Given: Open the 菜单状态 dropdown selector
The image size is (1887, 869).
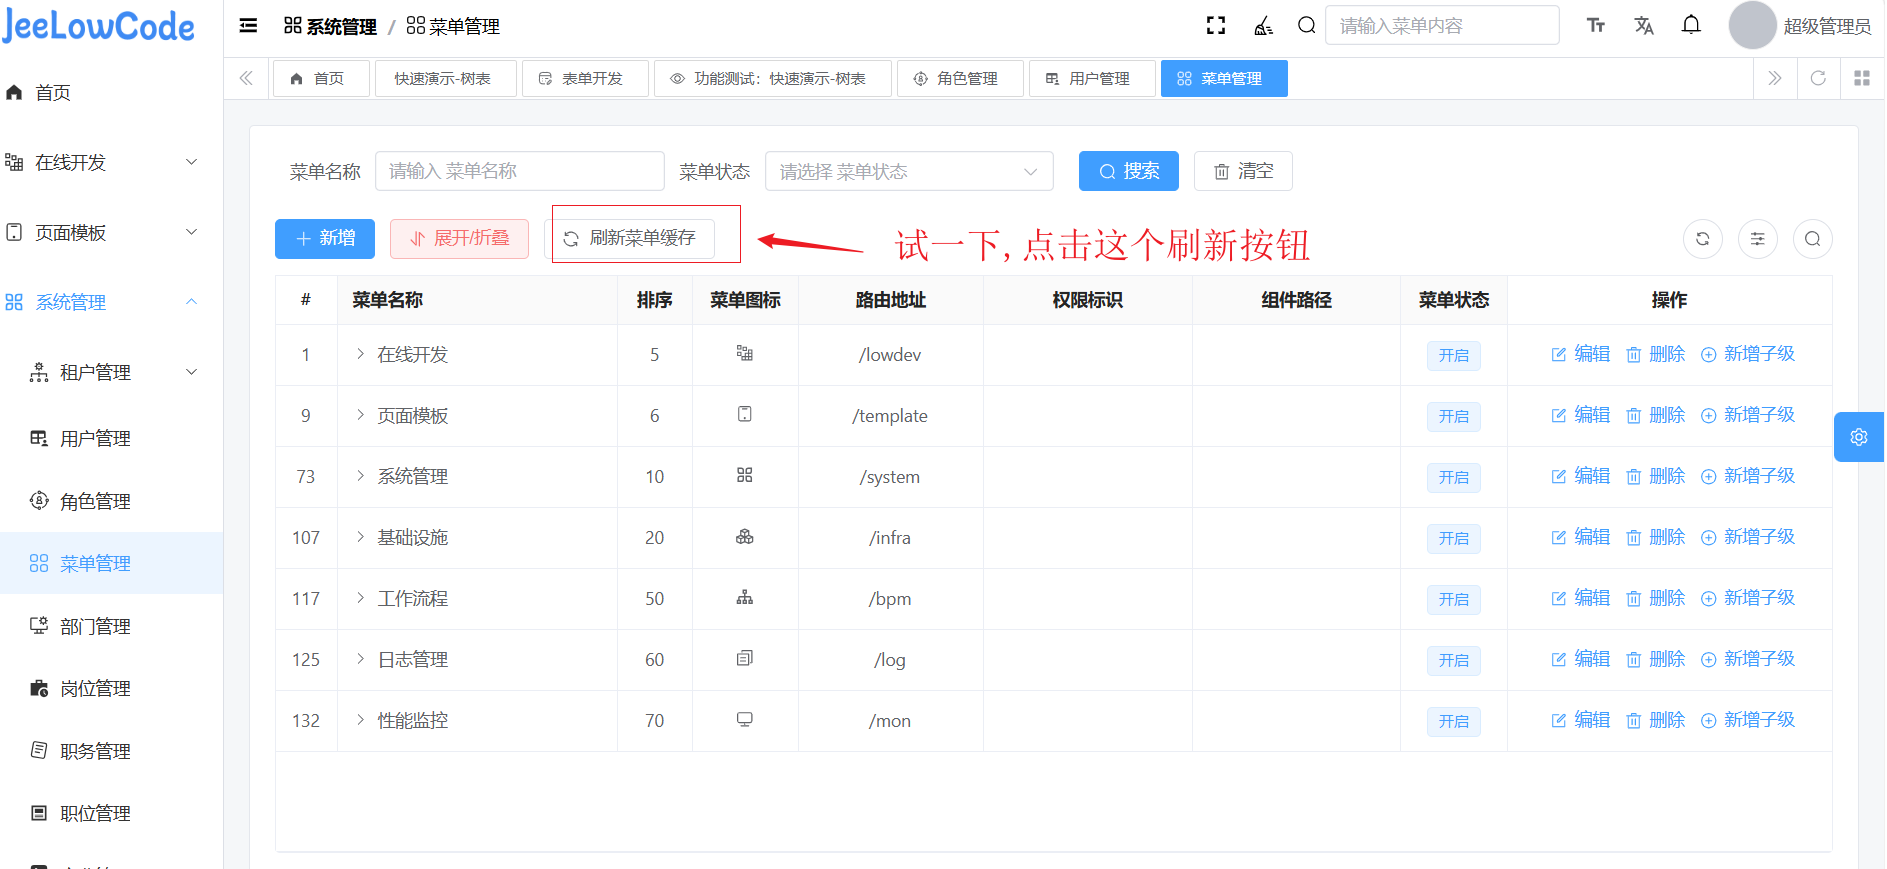Looking at the screenshot, I should coord(908,172).
